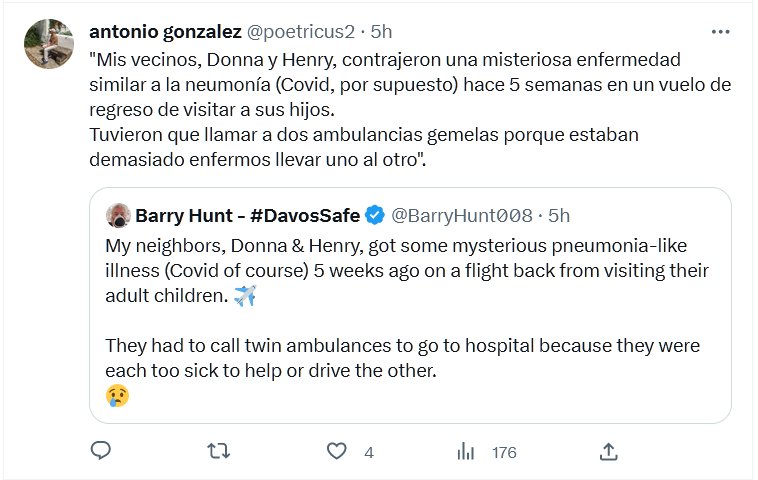Click the crying face emoji

[117, 395]
